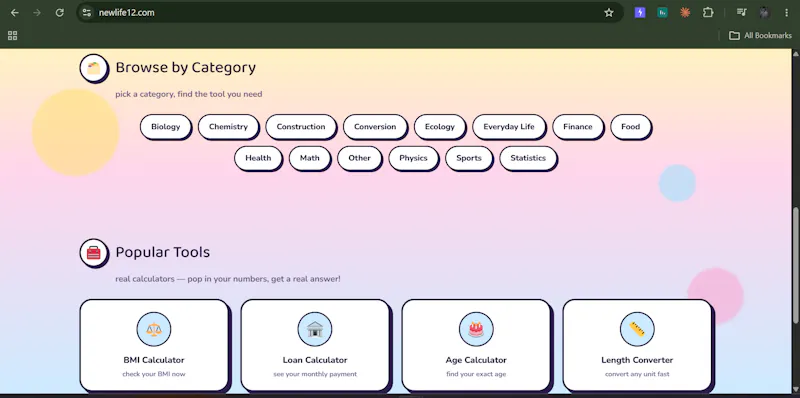Viewport: 800px width, 398px height.
Task: Click the browser forward arrow
Action: [x=37, y=13]
